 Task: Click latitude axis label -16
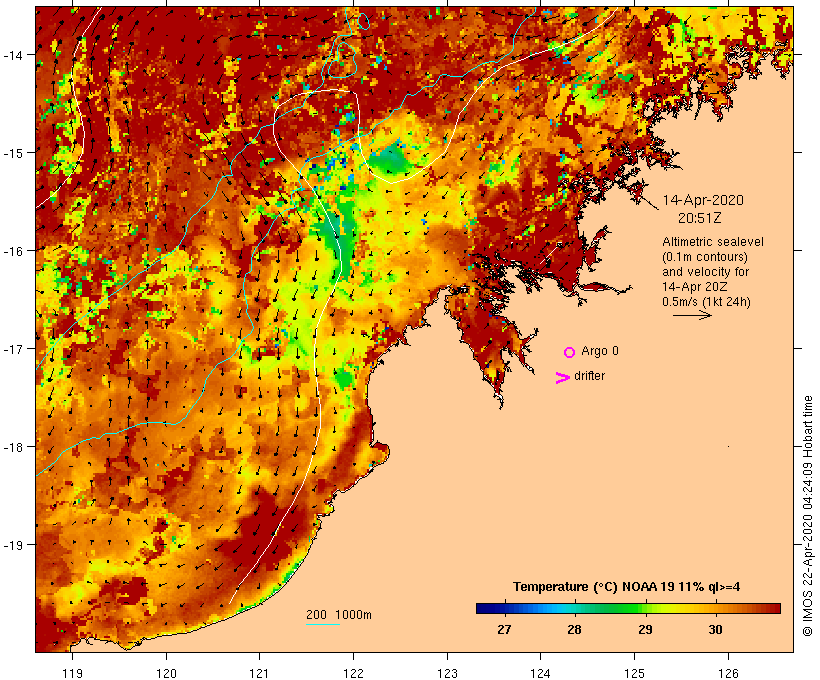pos(13,251)
